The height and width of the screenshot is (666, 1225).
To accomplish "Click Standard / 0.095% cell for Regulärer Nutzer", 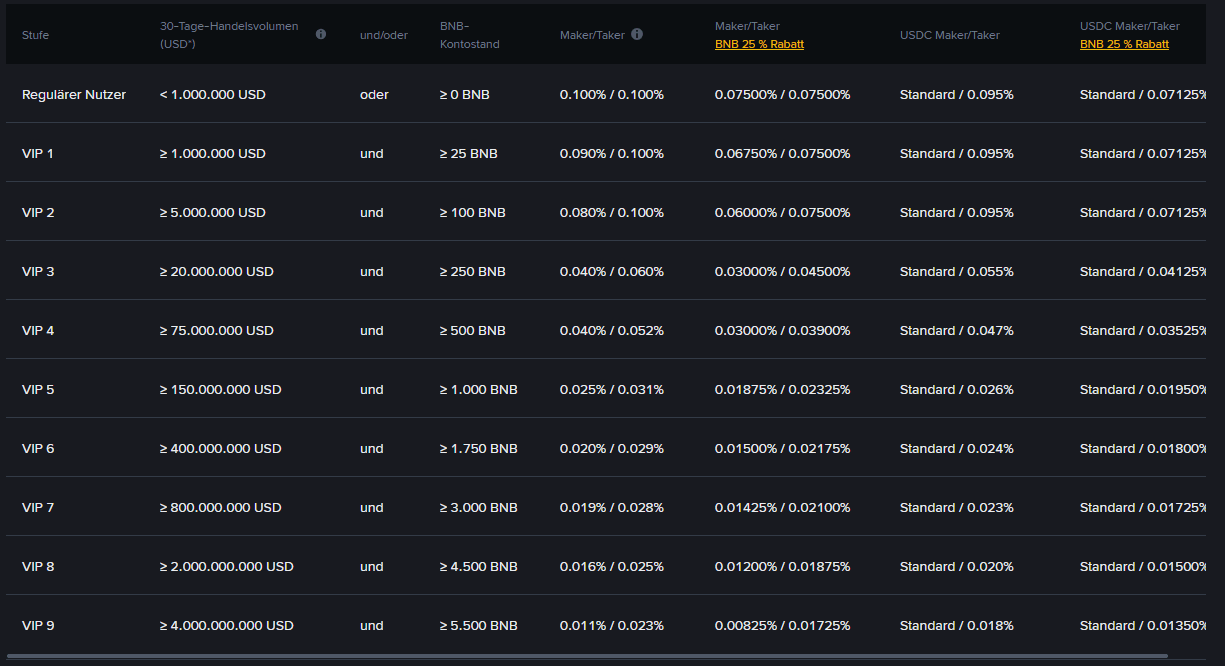I will click(955, 94).
